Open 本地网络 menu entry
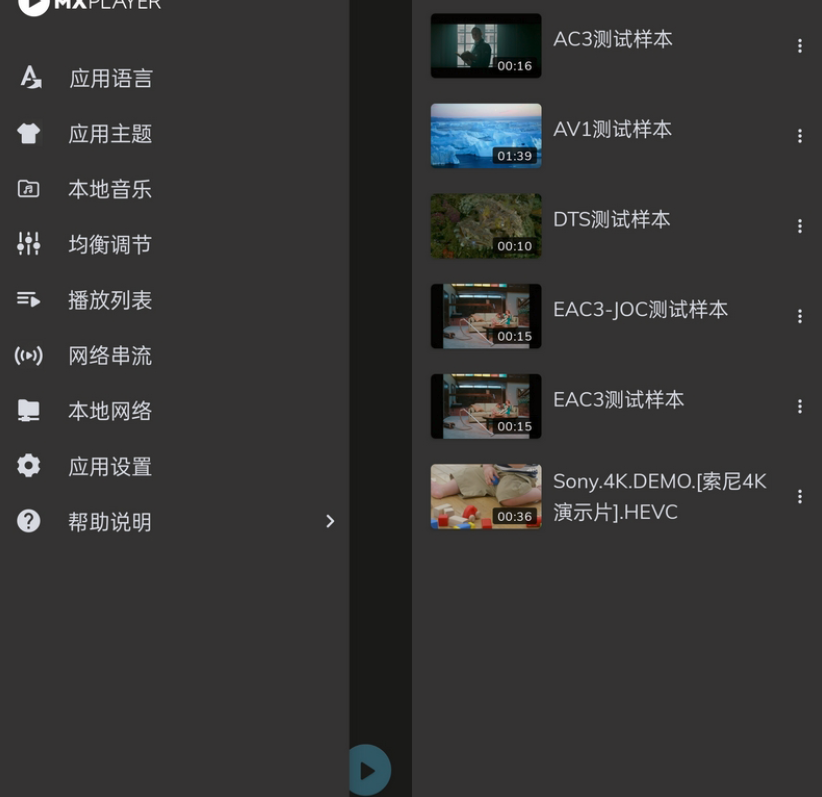This screenshot has height=797, width=822. tap(175, 411)
